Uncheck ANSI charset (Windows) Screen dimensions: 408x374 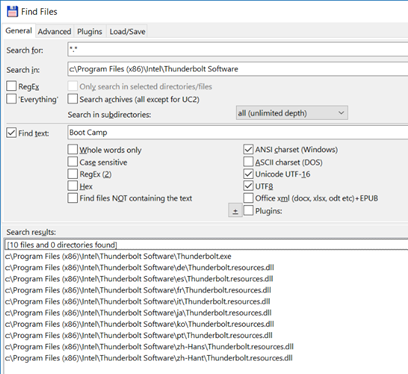pyautogui.click(x=248, y=149)
